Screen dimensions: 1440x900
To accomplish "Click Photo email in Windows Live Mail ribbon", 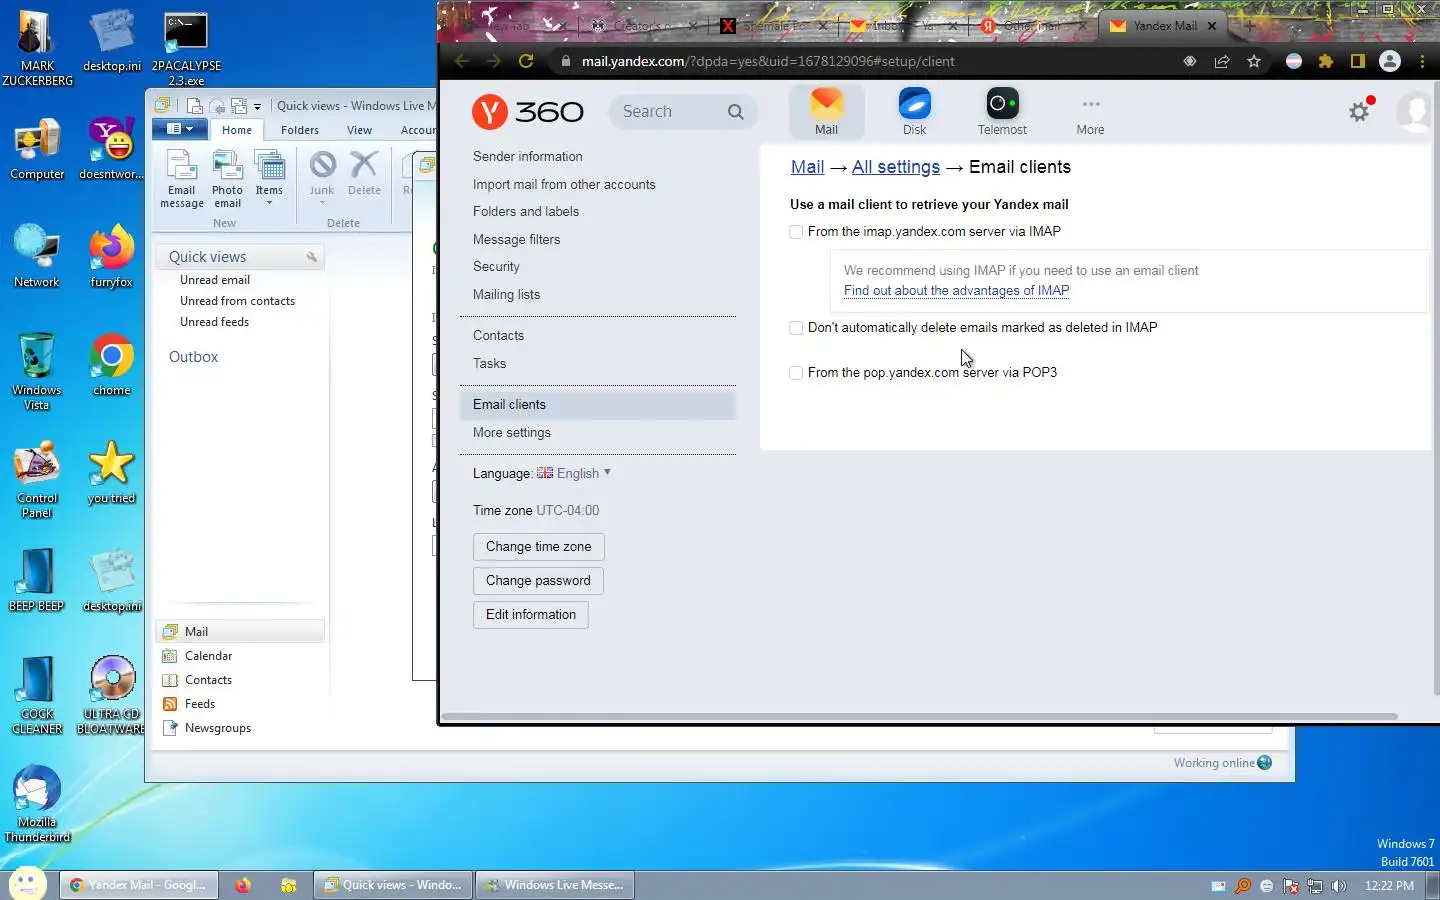I will 227,179.
